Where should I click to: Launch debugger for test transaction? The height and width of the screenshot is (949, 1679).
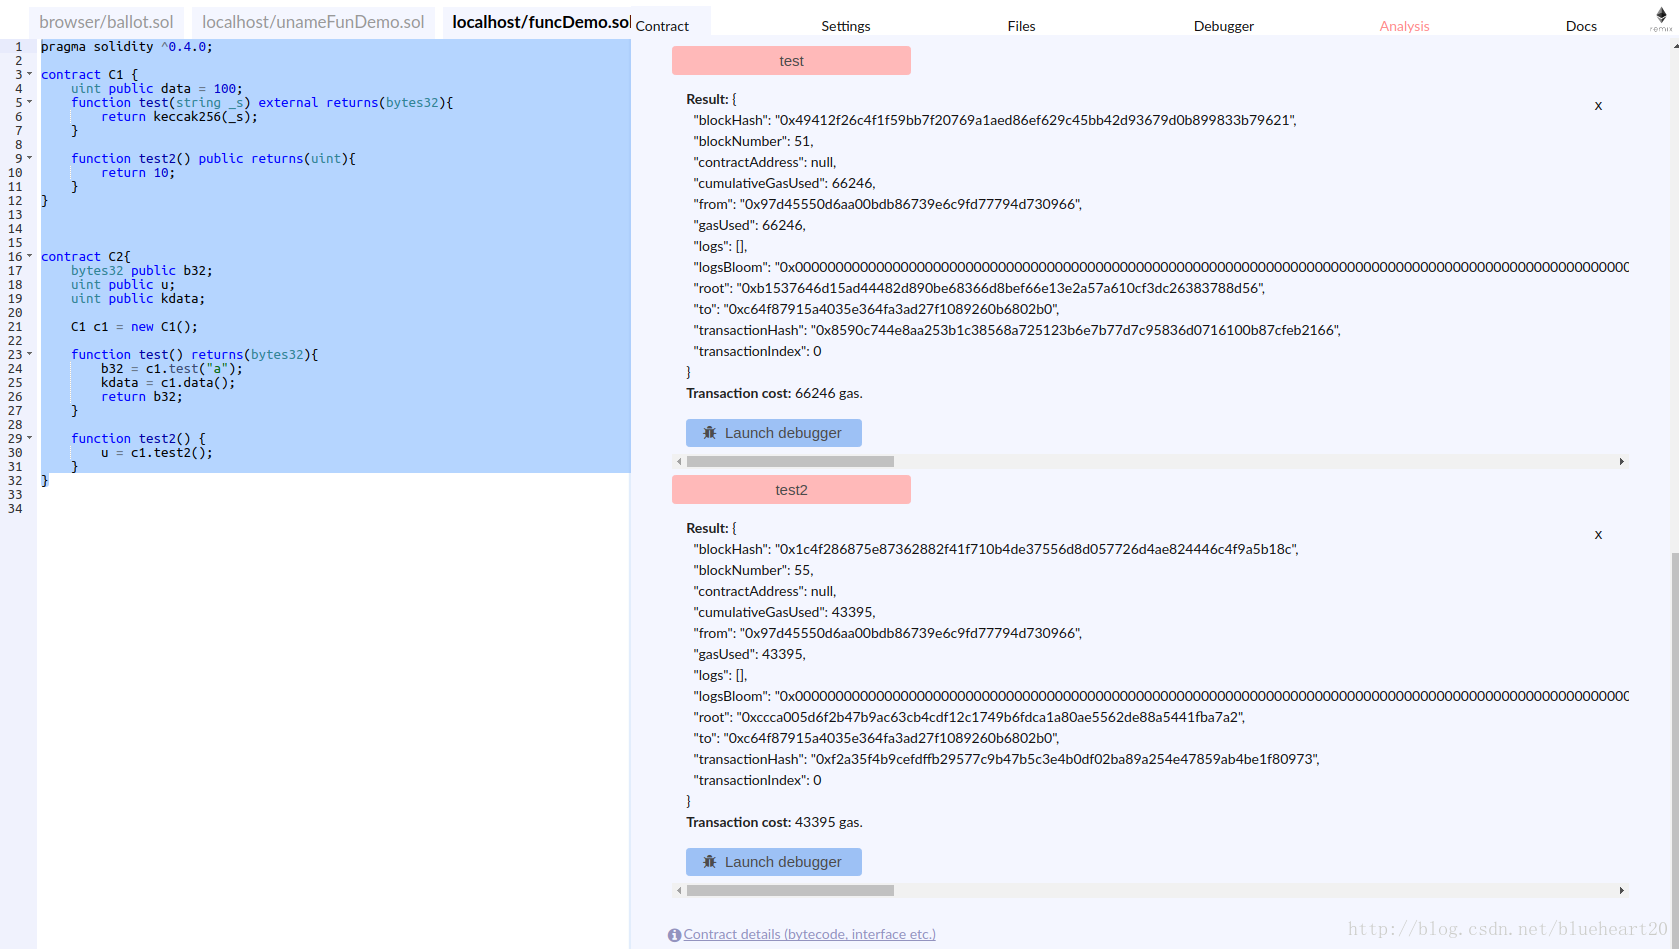[774, 433]
